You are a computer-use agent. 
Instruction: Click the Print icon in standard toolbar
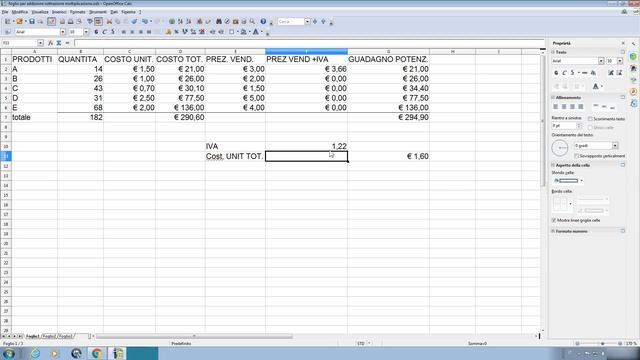(x=71, y=21)
